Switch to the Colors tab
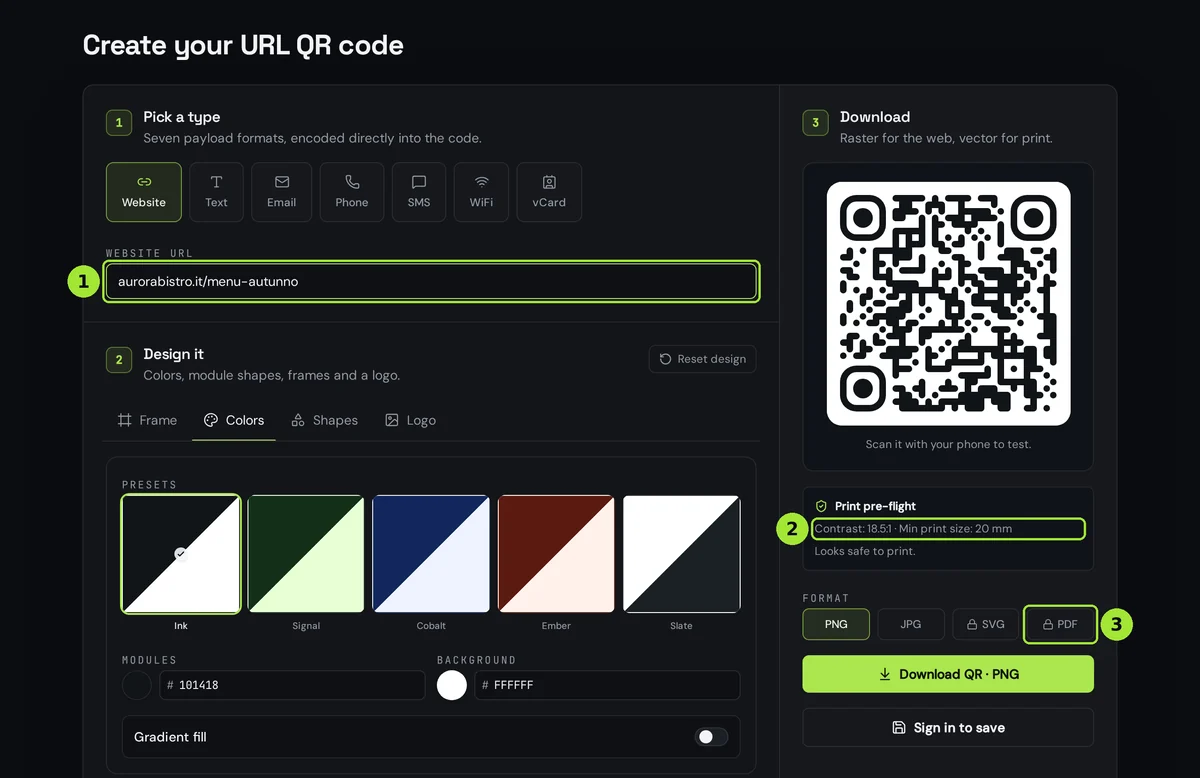Screen dimensions: 1200x778 [234, 420]
